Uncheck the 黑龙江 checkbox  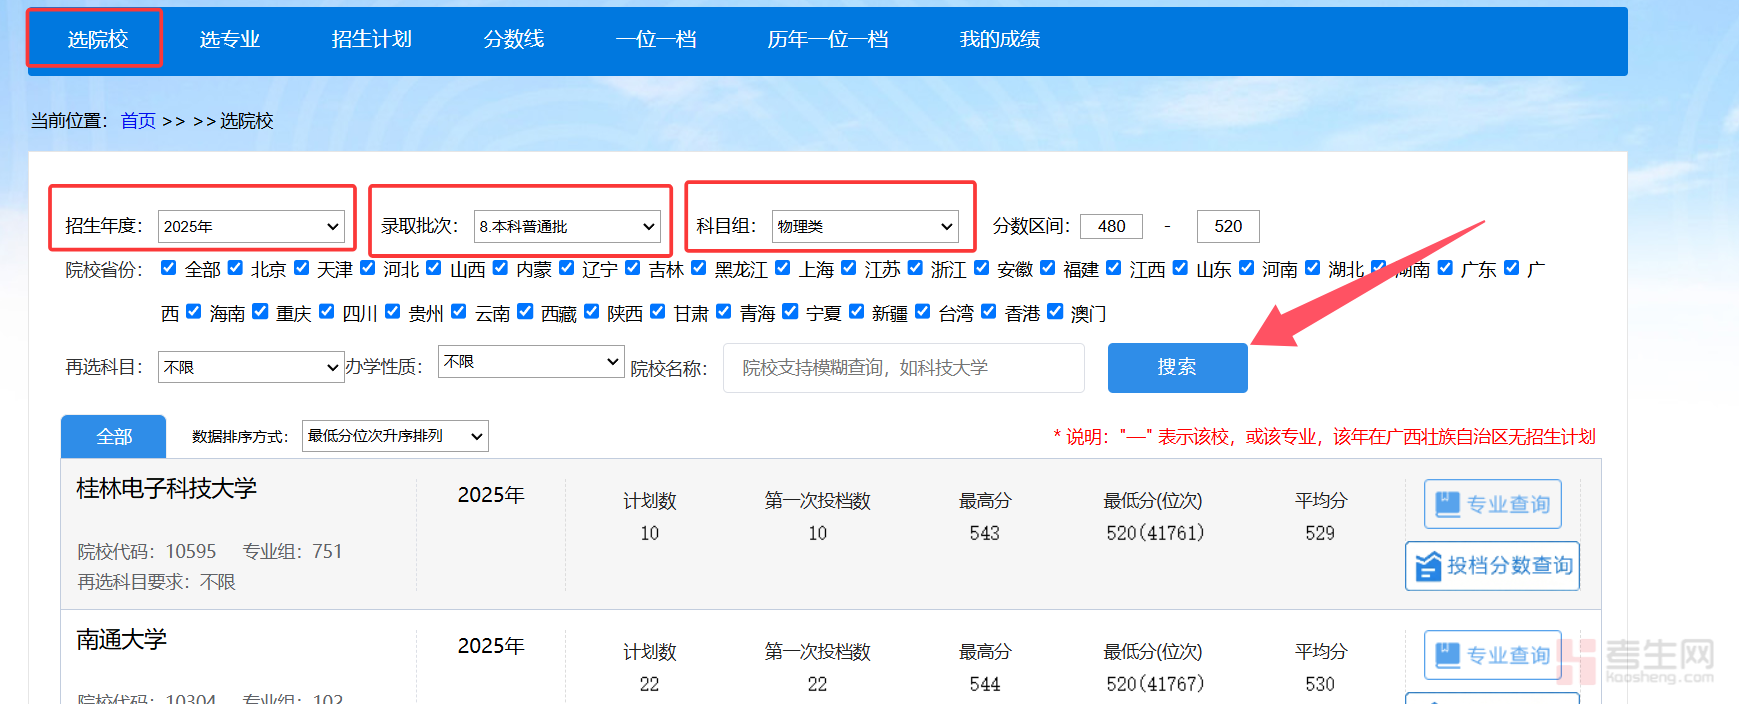[x=698, y=267]
